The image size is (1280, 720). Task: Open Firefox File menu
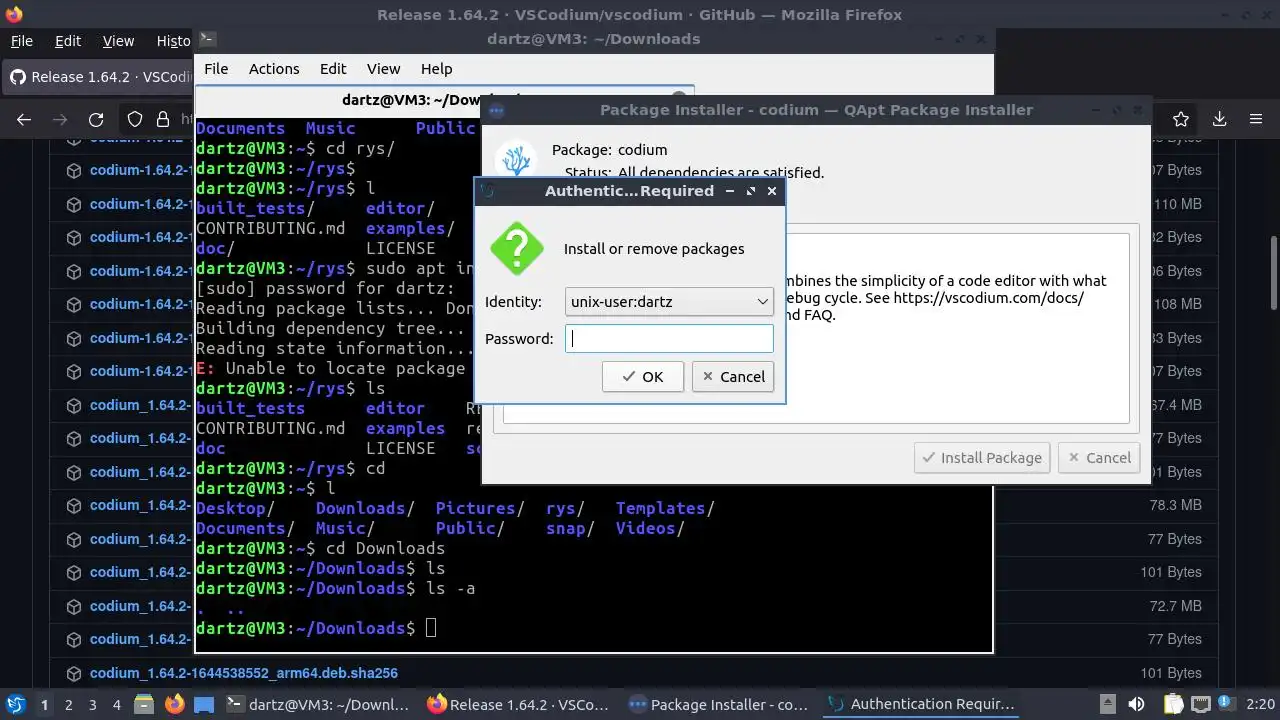(x=21, y=41)
